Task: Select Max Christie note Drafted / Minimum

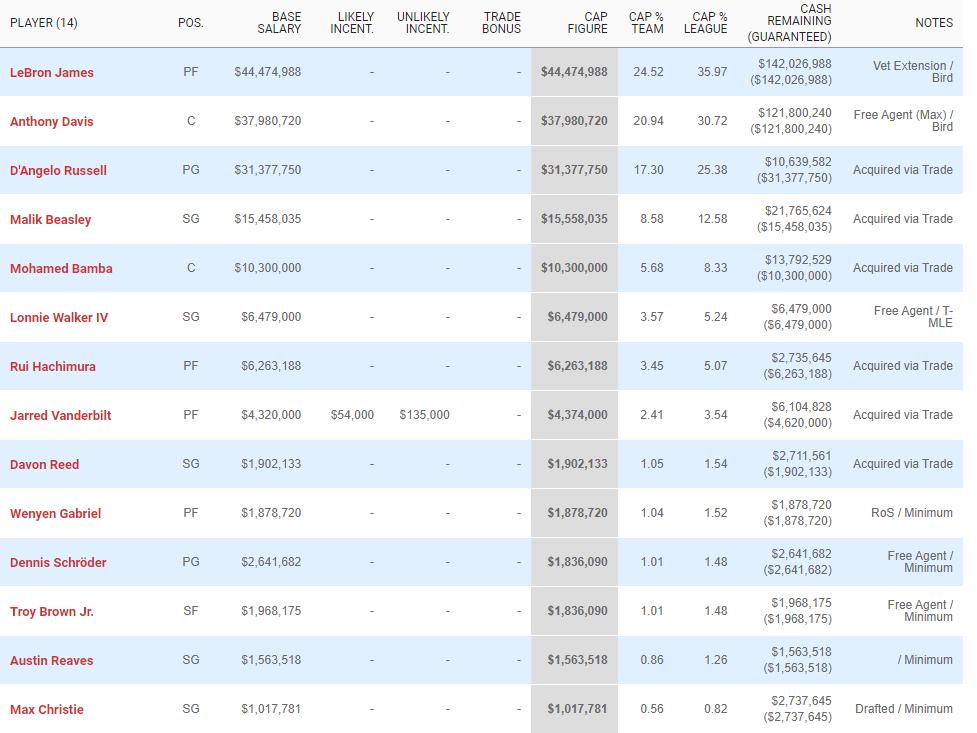Action: pyautogui.click(x=903, y=709)
